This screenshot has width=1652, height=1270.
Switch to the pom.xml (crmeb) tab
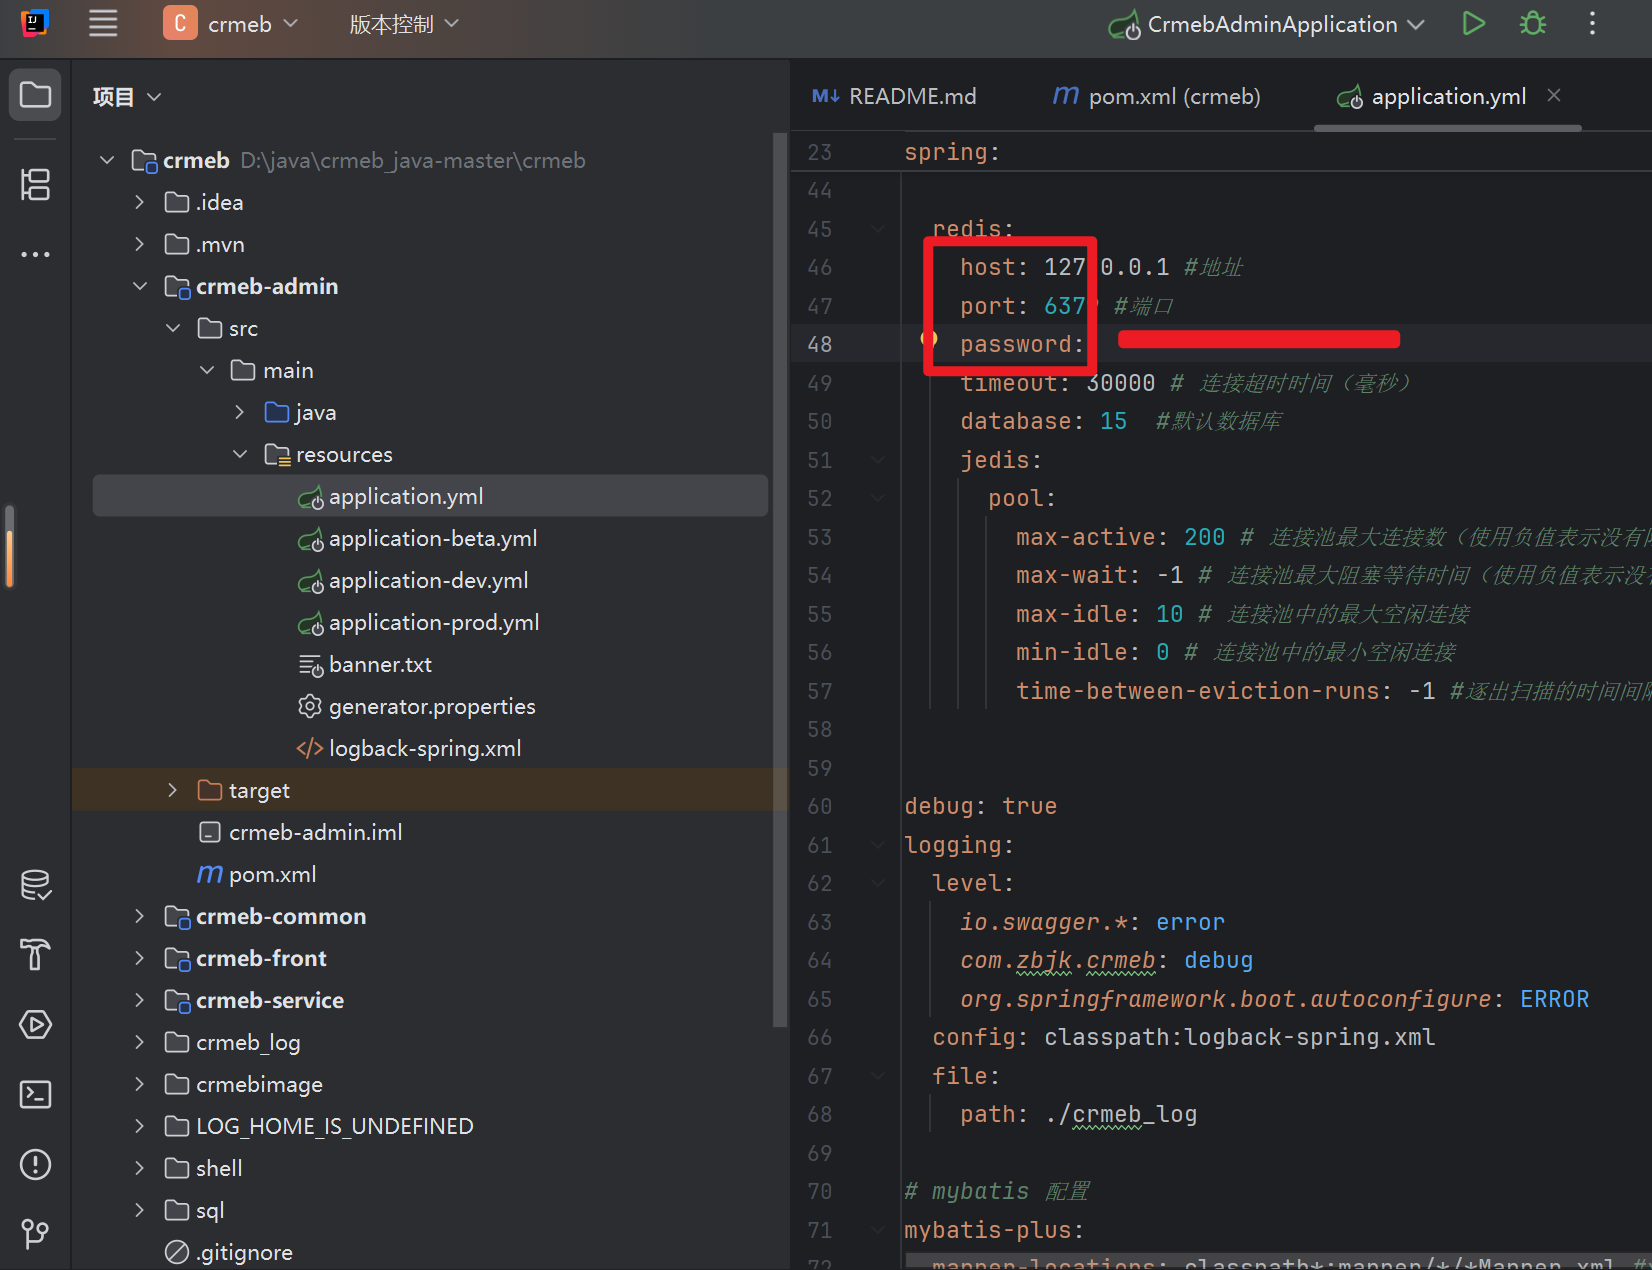(1156, 96)
